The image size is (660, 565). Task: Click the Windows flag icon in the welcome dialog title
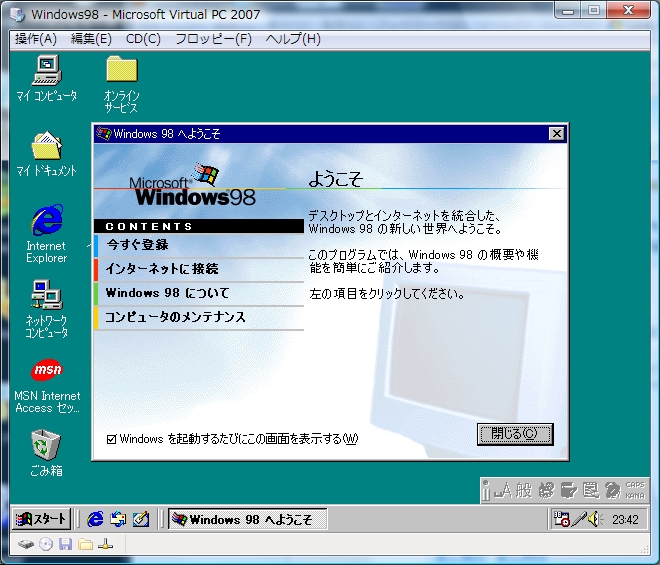pyautogui.click(x=104, y=133)
